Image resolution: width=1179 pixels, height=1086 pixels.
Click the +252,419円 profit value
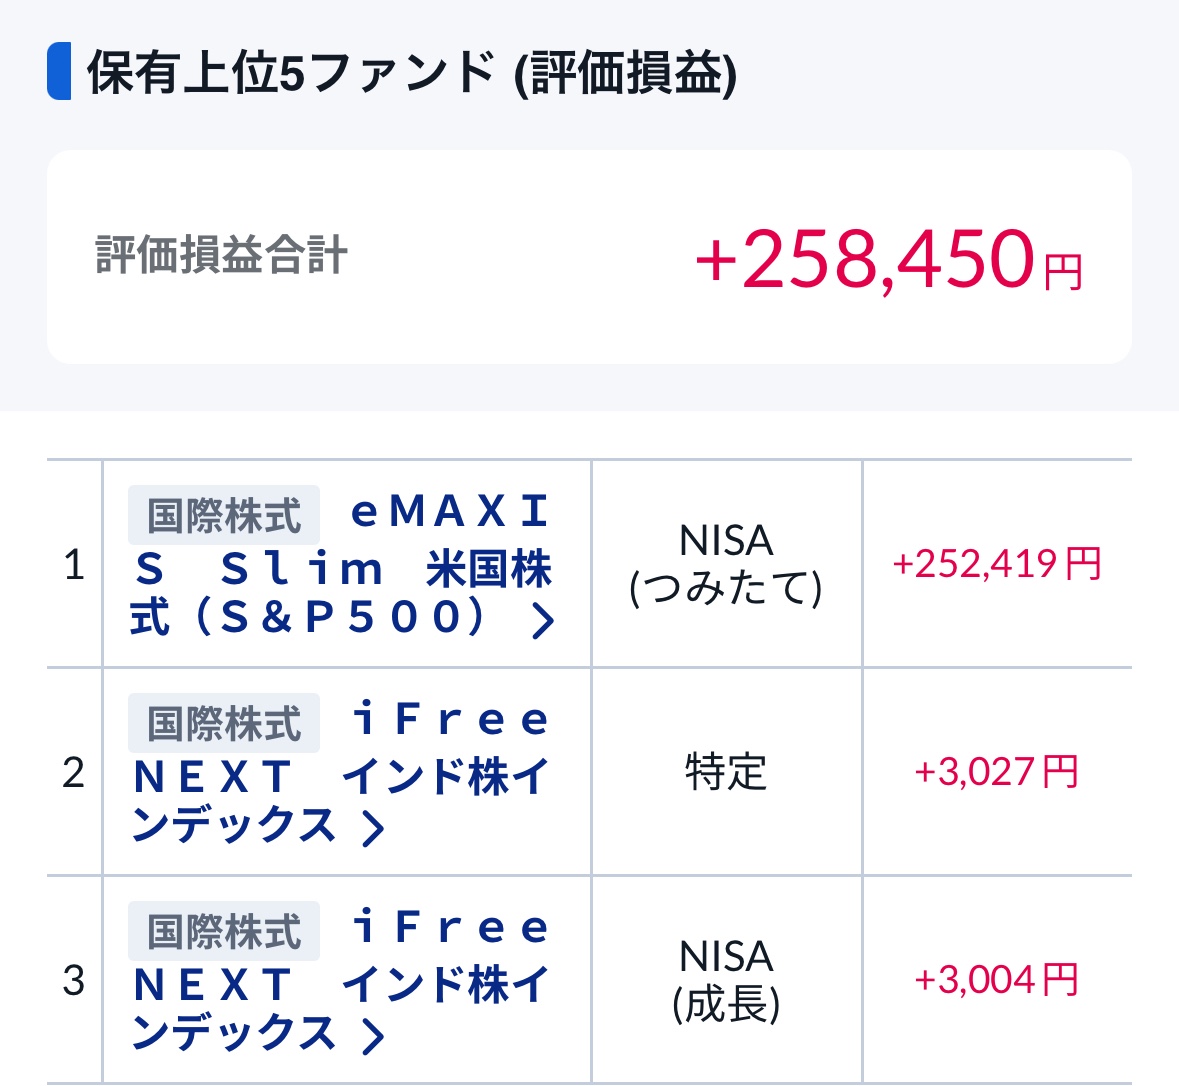click(996, 564)
